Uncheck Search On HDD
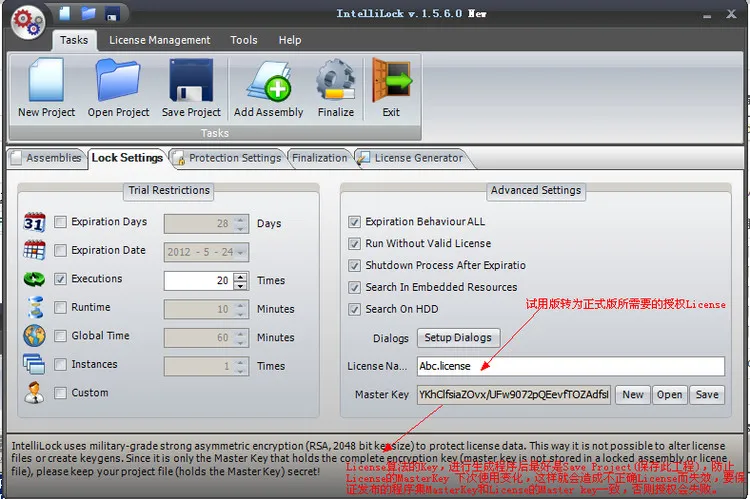This screenshot has width=750, height=499. (354, 309)
